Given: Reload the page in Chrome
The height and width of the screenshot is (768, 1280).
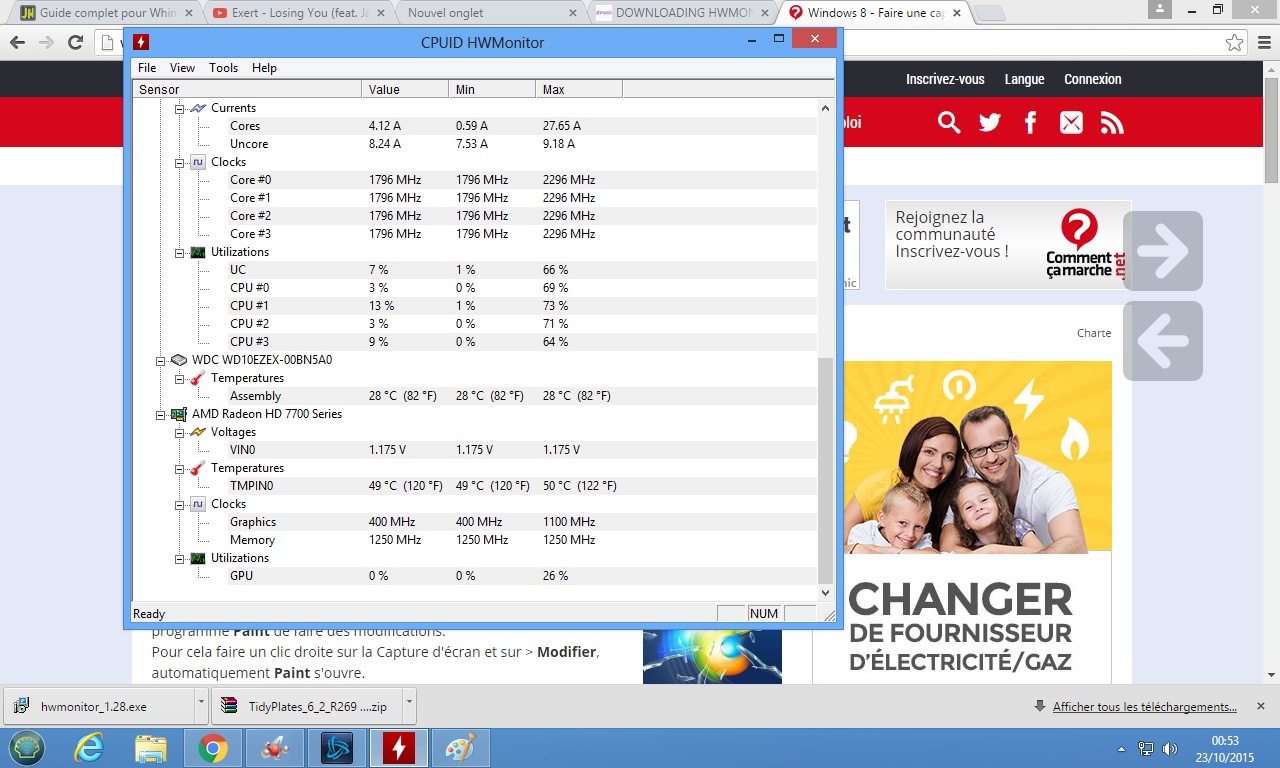Looking at the screenshot, I should [x=75, y=43].
